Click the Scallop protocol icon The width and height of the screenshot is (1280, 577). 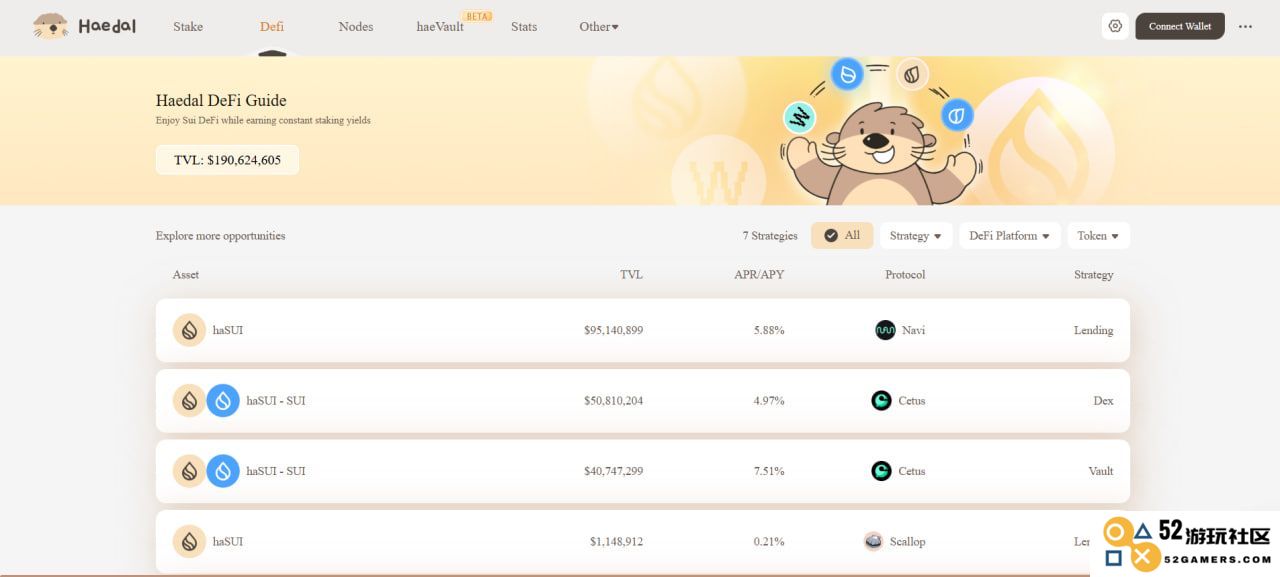coord(873,541)
